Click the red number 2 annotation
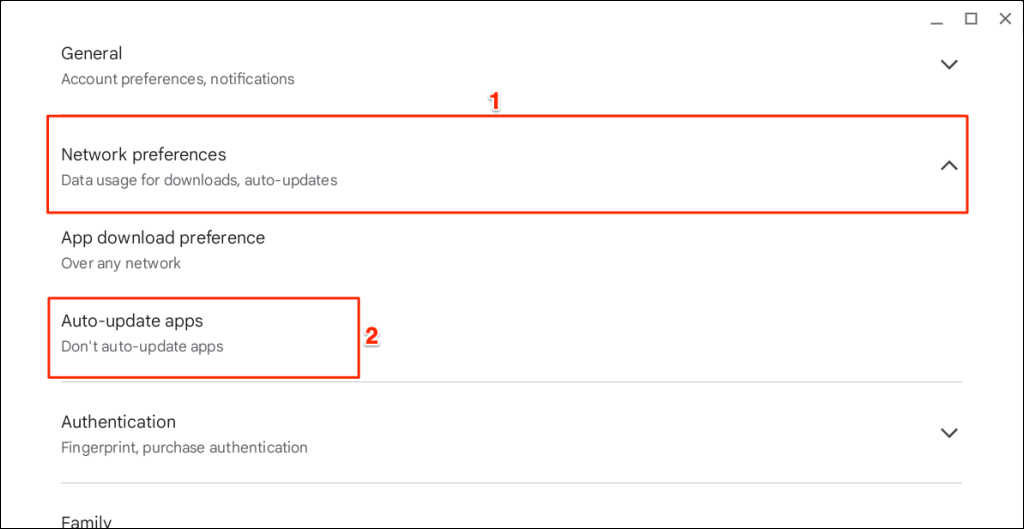The width and height of the screenshot is (1024, 529). 371,336
